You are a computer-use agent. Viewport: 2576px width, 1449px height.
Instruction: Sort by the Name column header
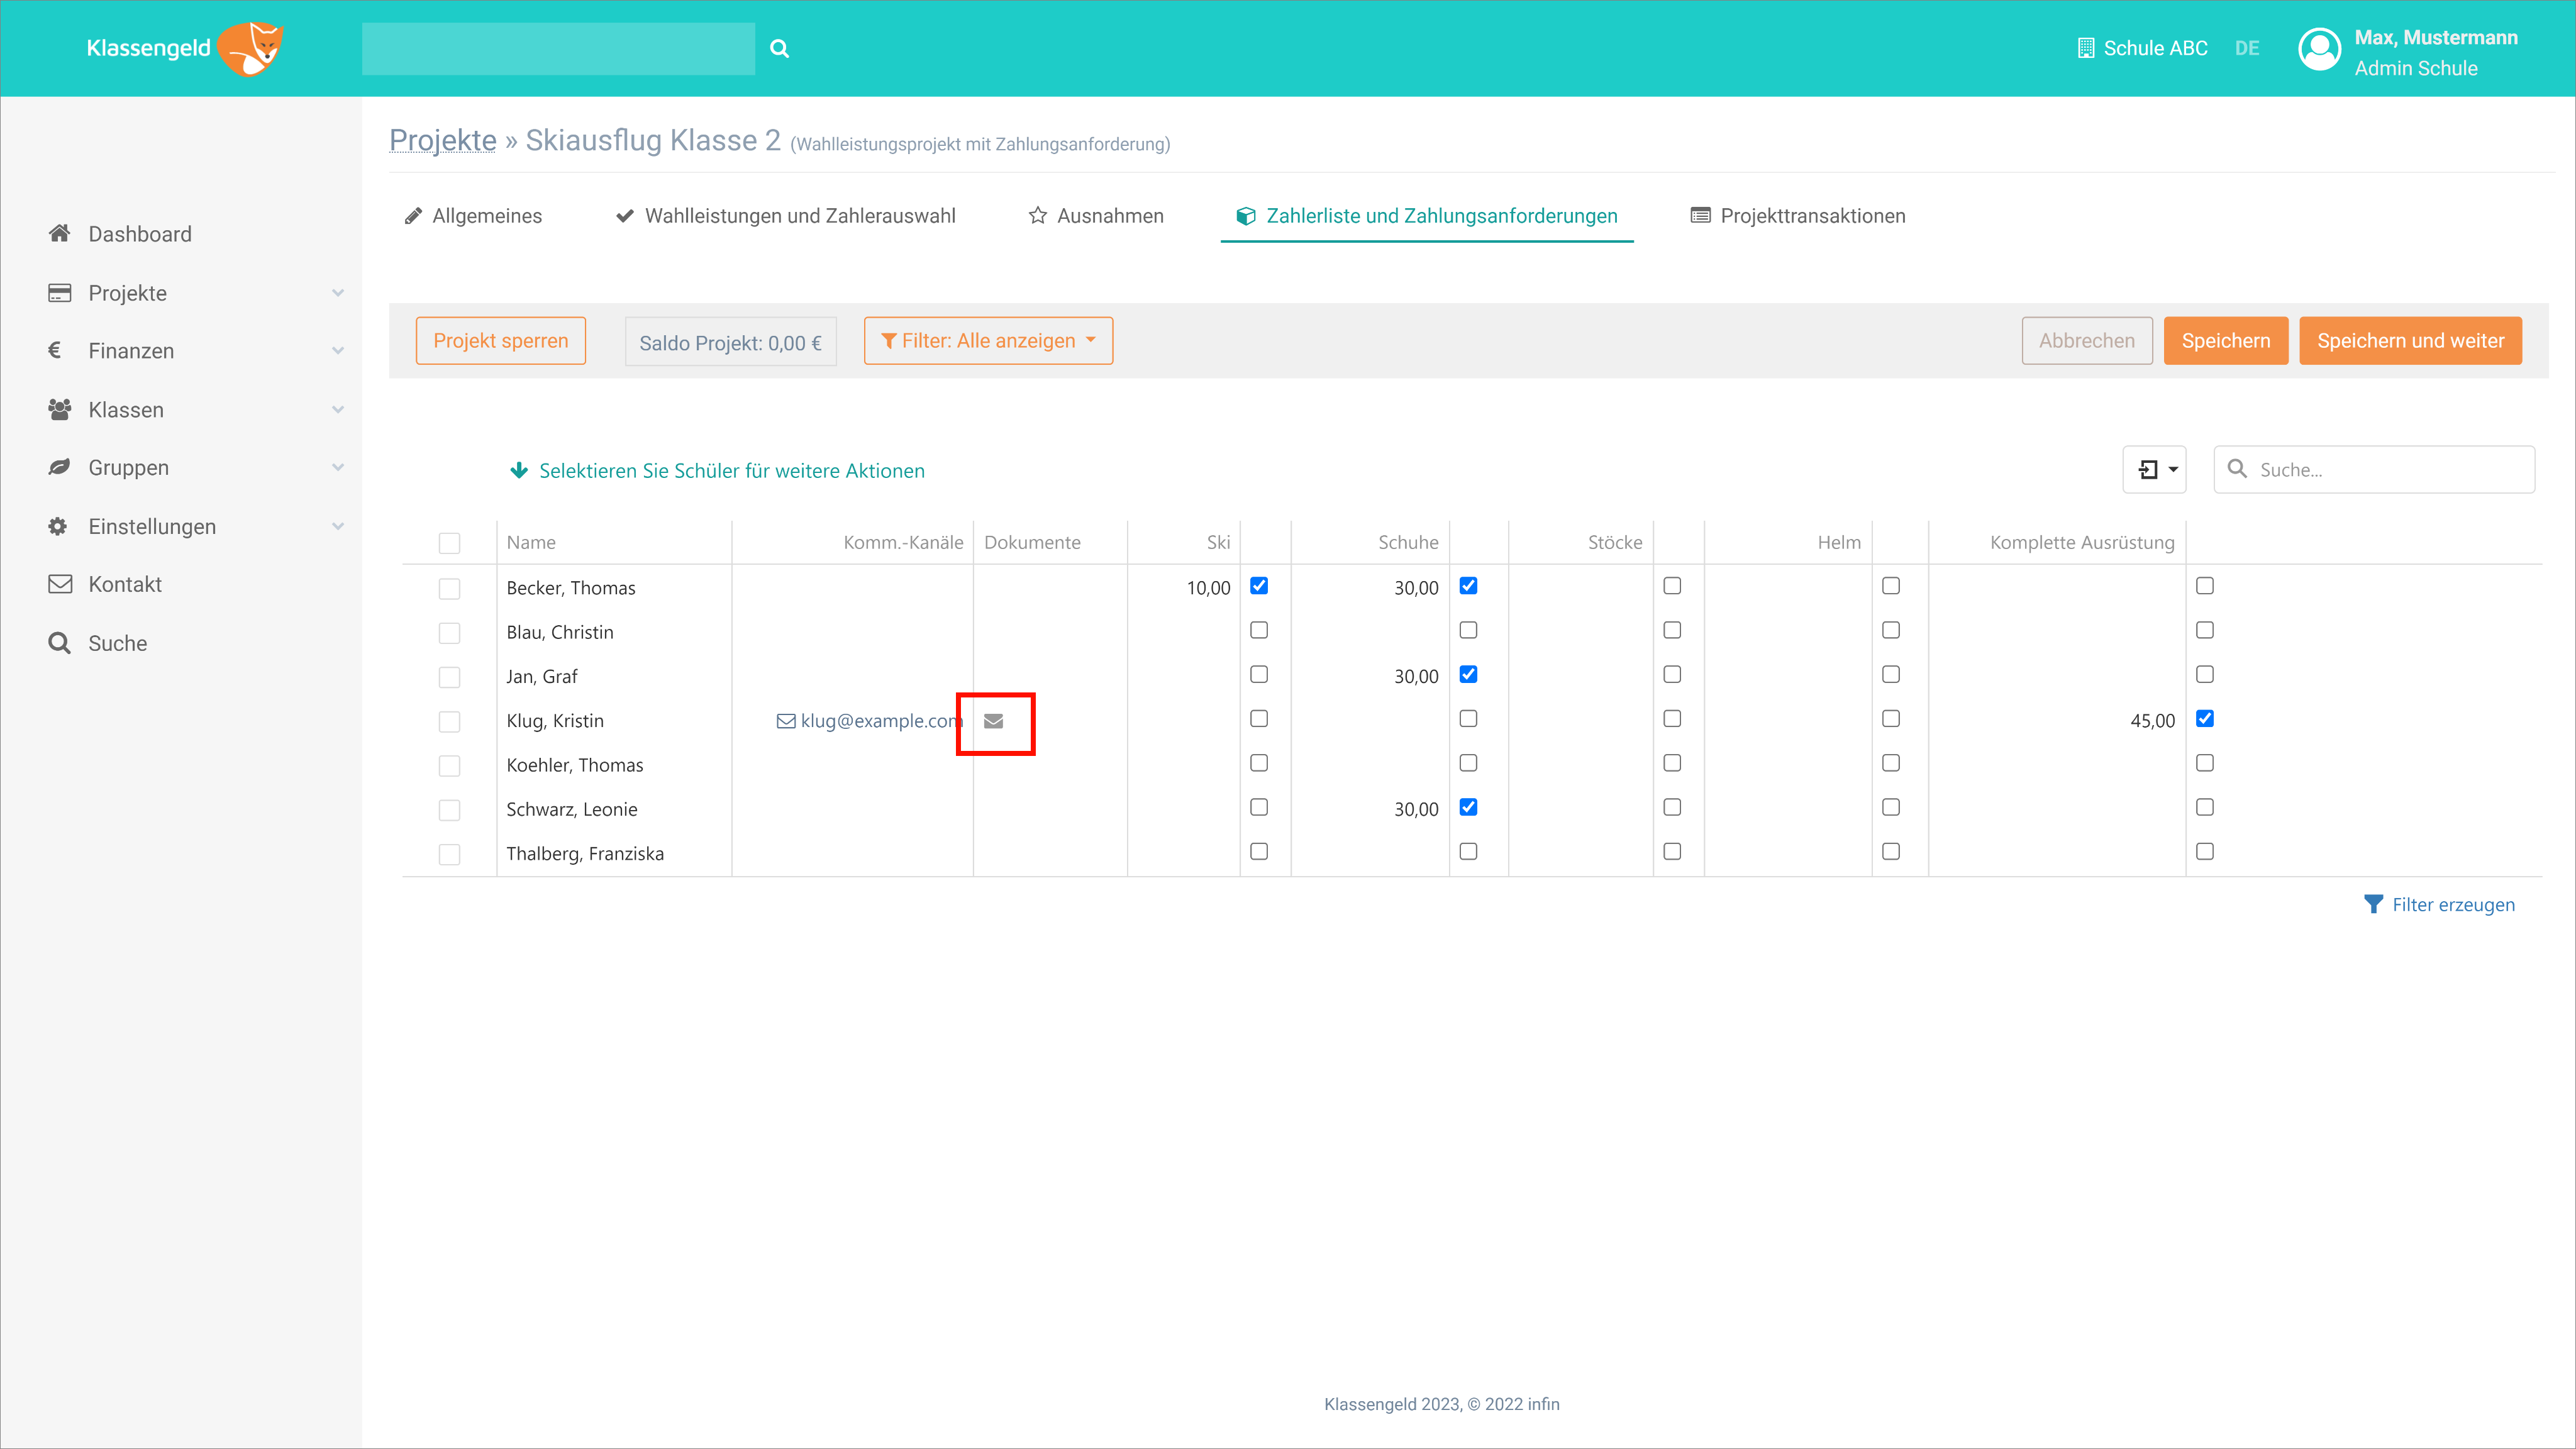click(531, 542)
